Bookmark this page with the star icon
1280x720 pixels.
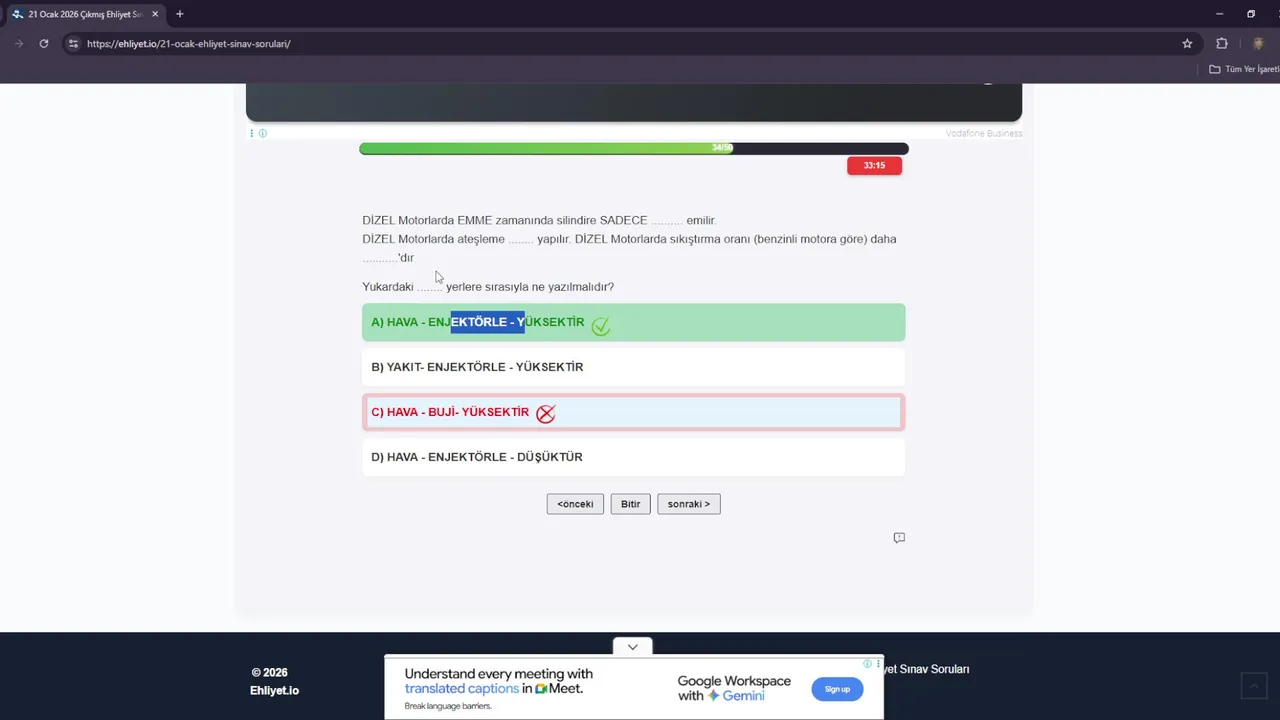pos(1187,44)
